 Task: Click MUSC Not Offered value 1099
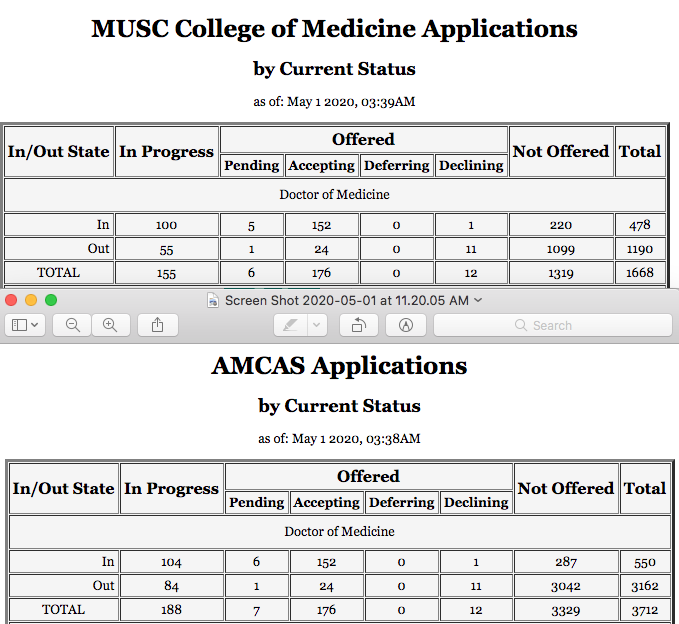point(561,249)
